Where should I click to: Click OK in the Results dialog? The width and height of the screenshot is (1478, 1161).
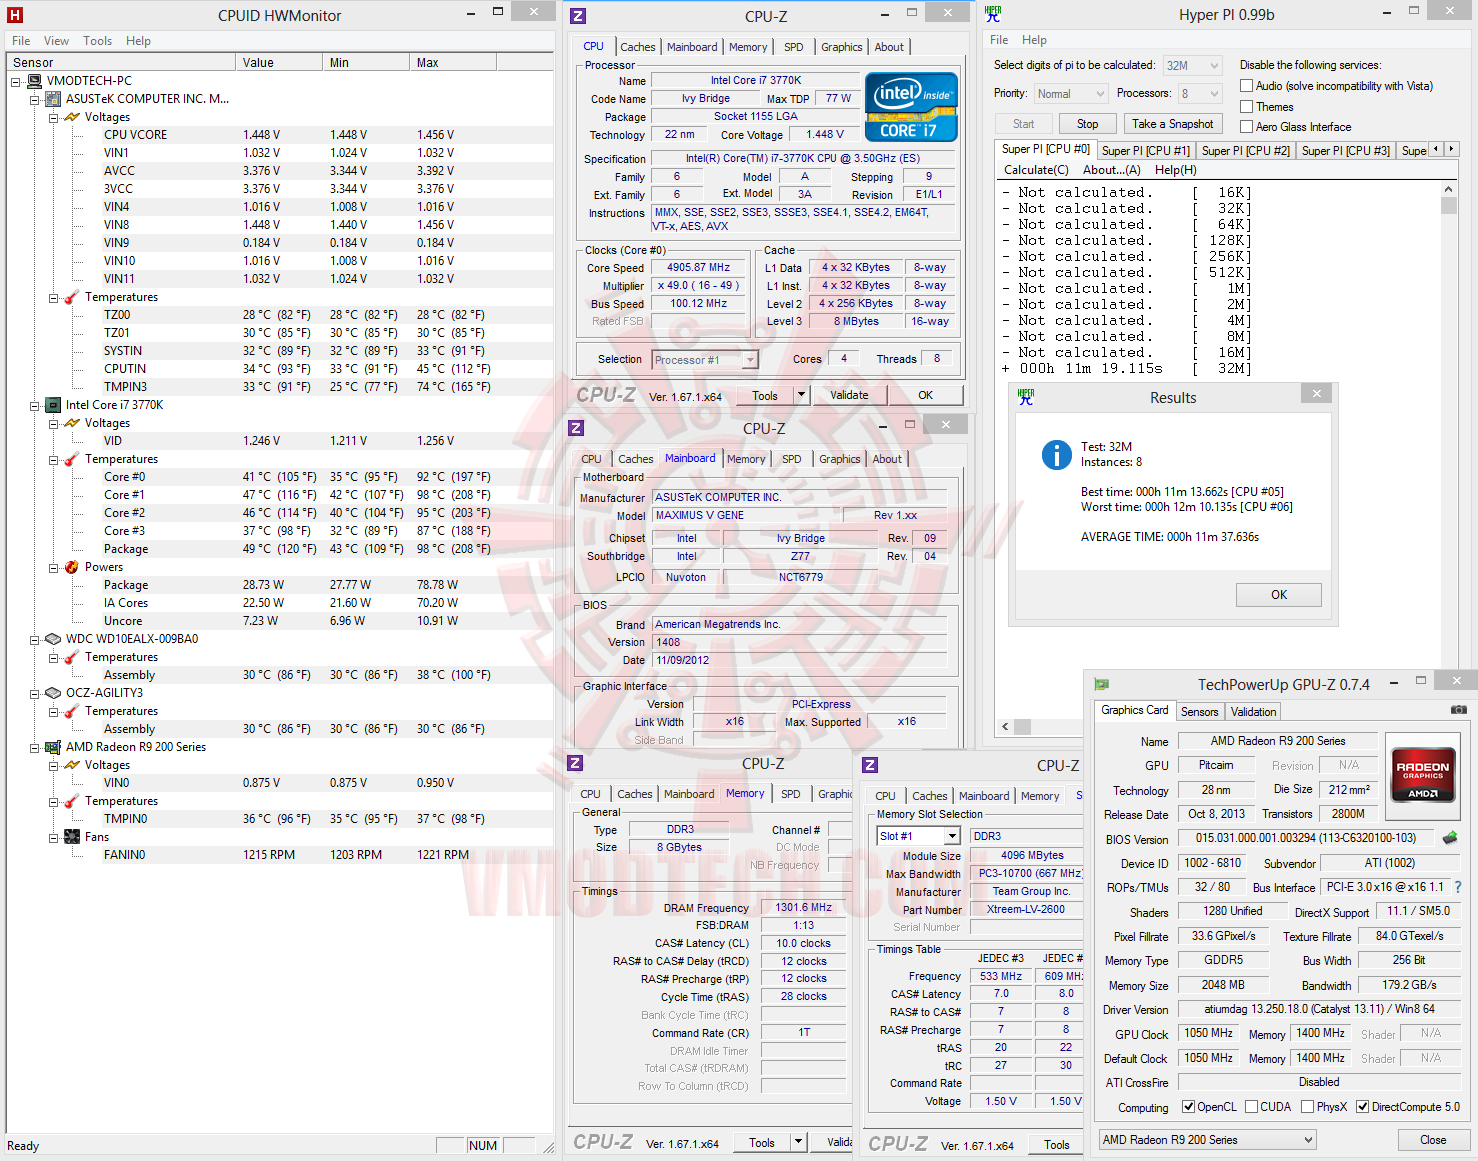(x=1279, y=595)
